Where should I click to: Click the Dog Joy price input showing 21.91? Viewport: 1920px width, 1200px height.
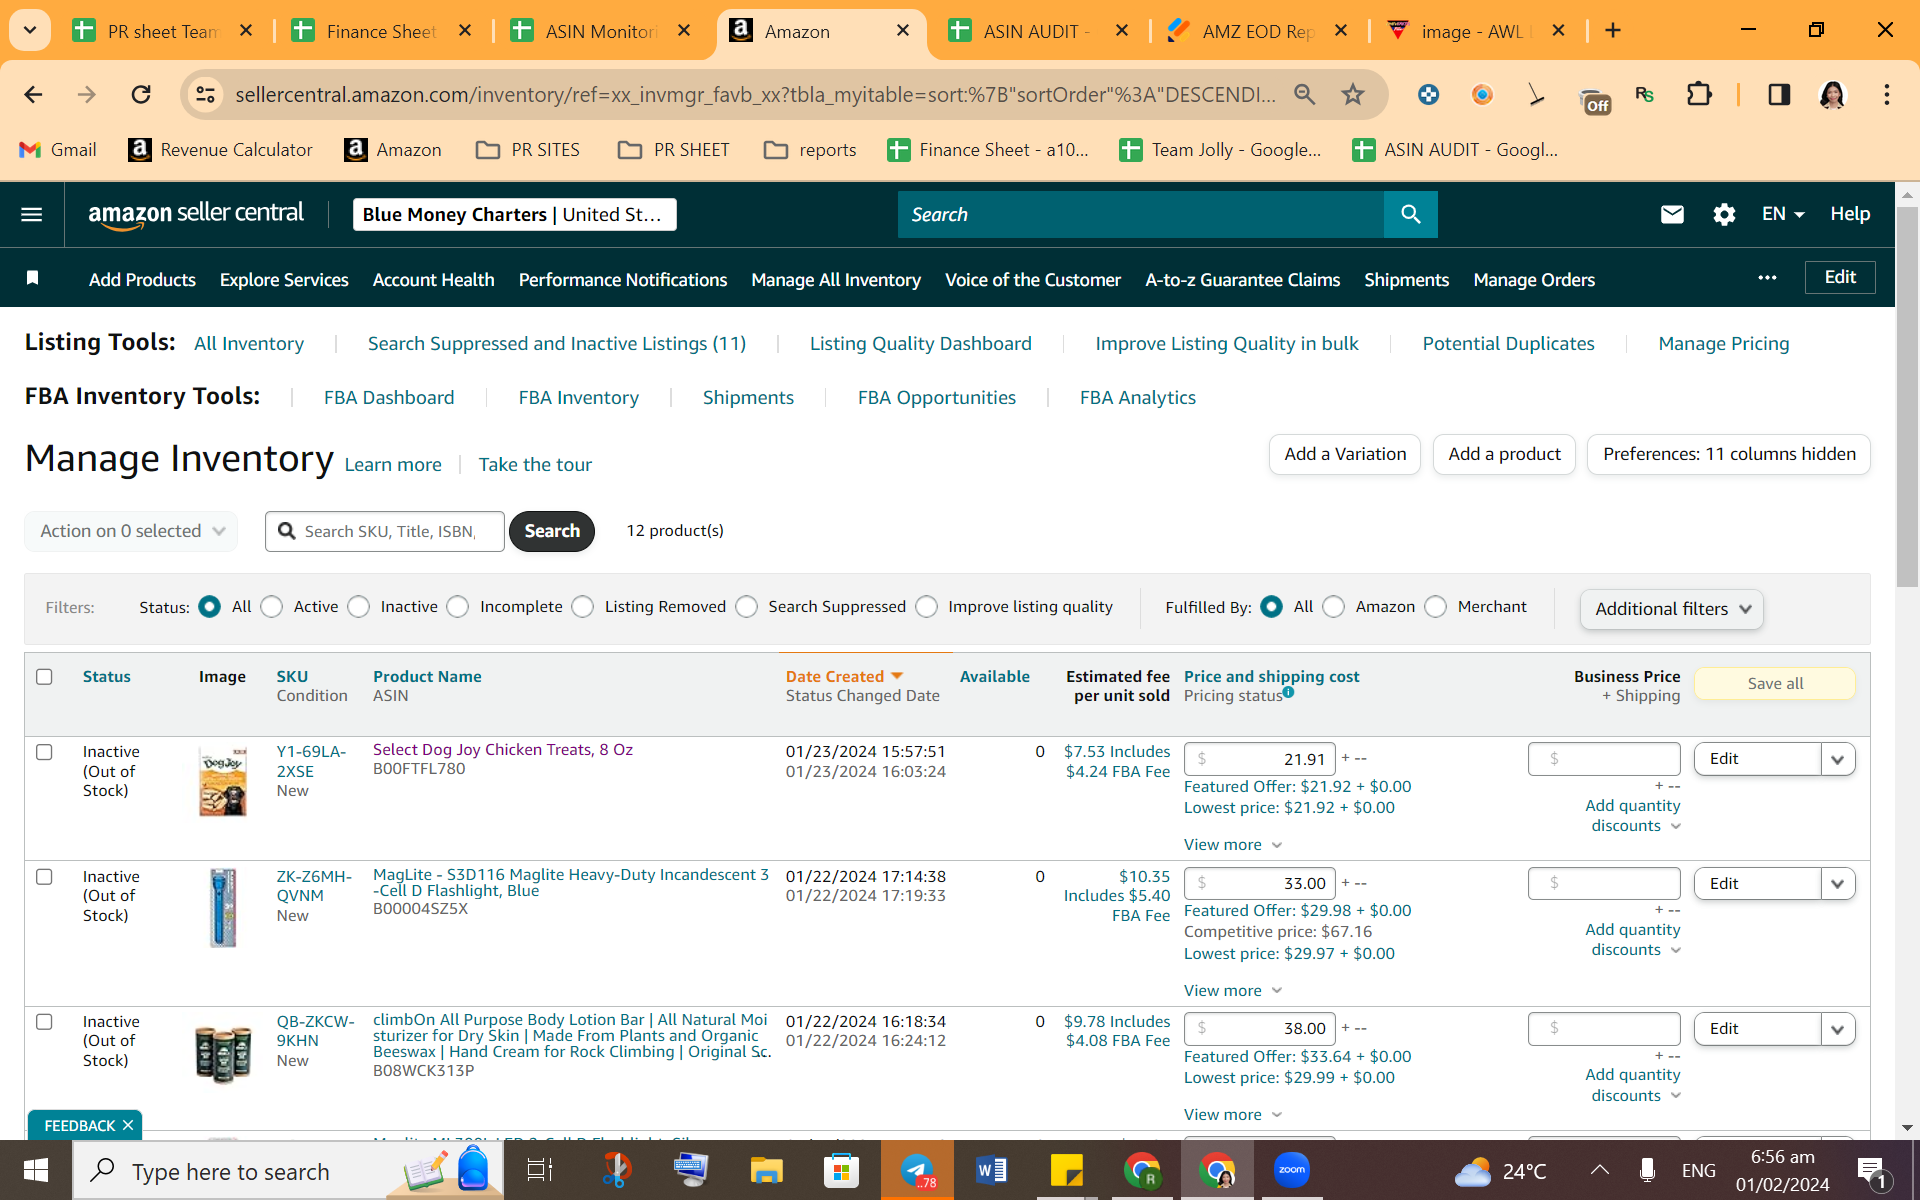pyautogui.click(x=1260, y=759)
